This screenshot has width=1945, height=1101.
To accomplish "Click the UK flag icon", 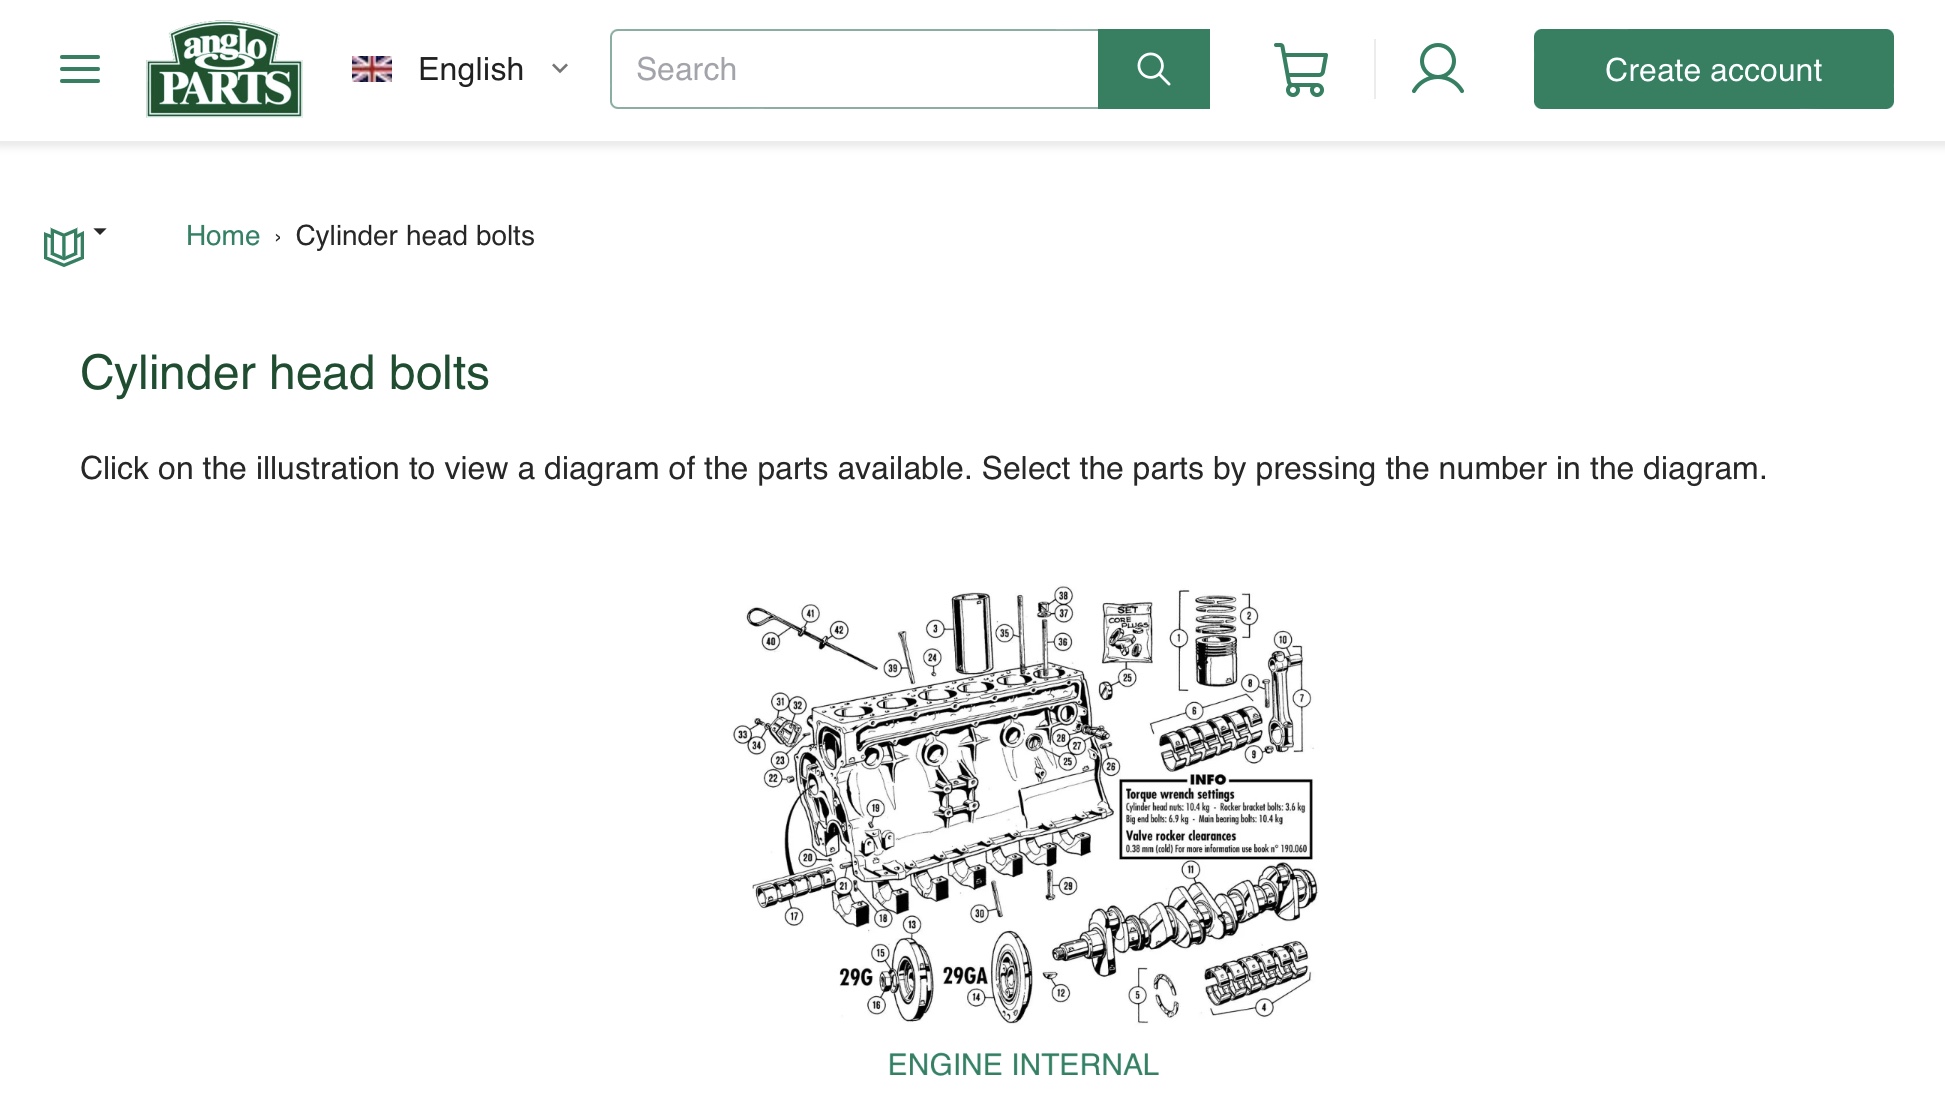I will click(x=372, y=69).
